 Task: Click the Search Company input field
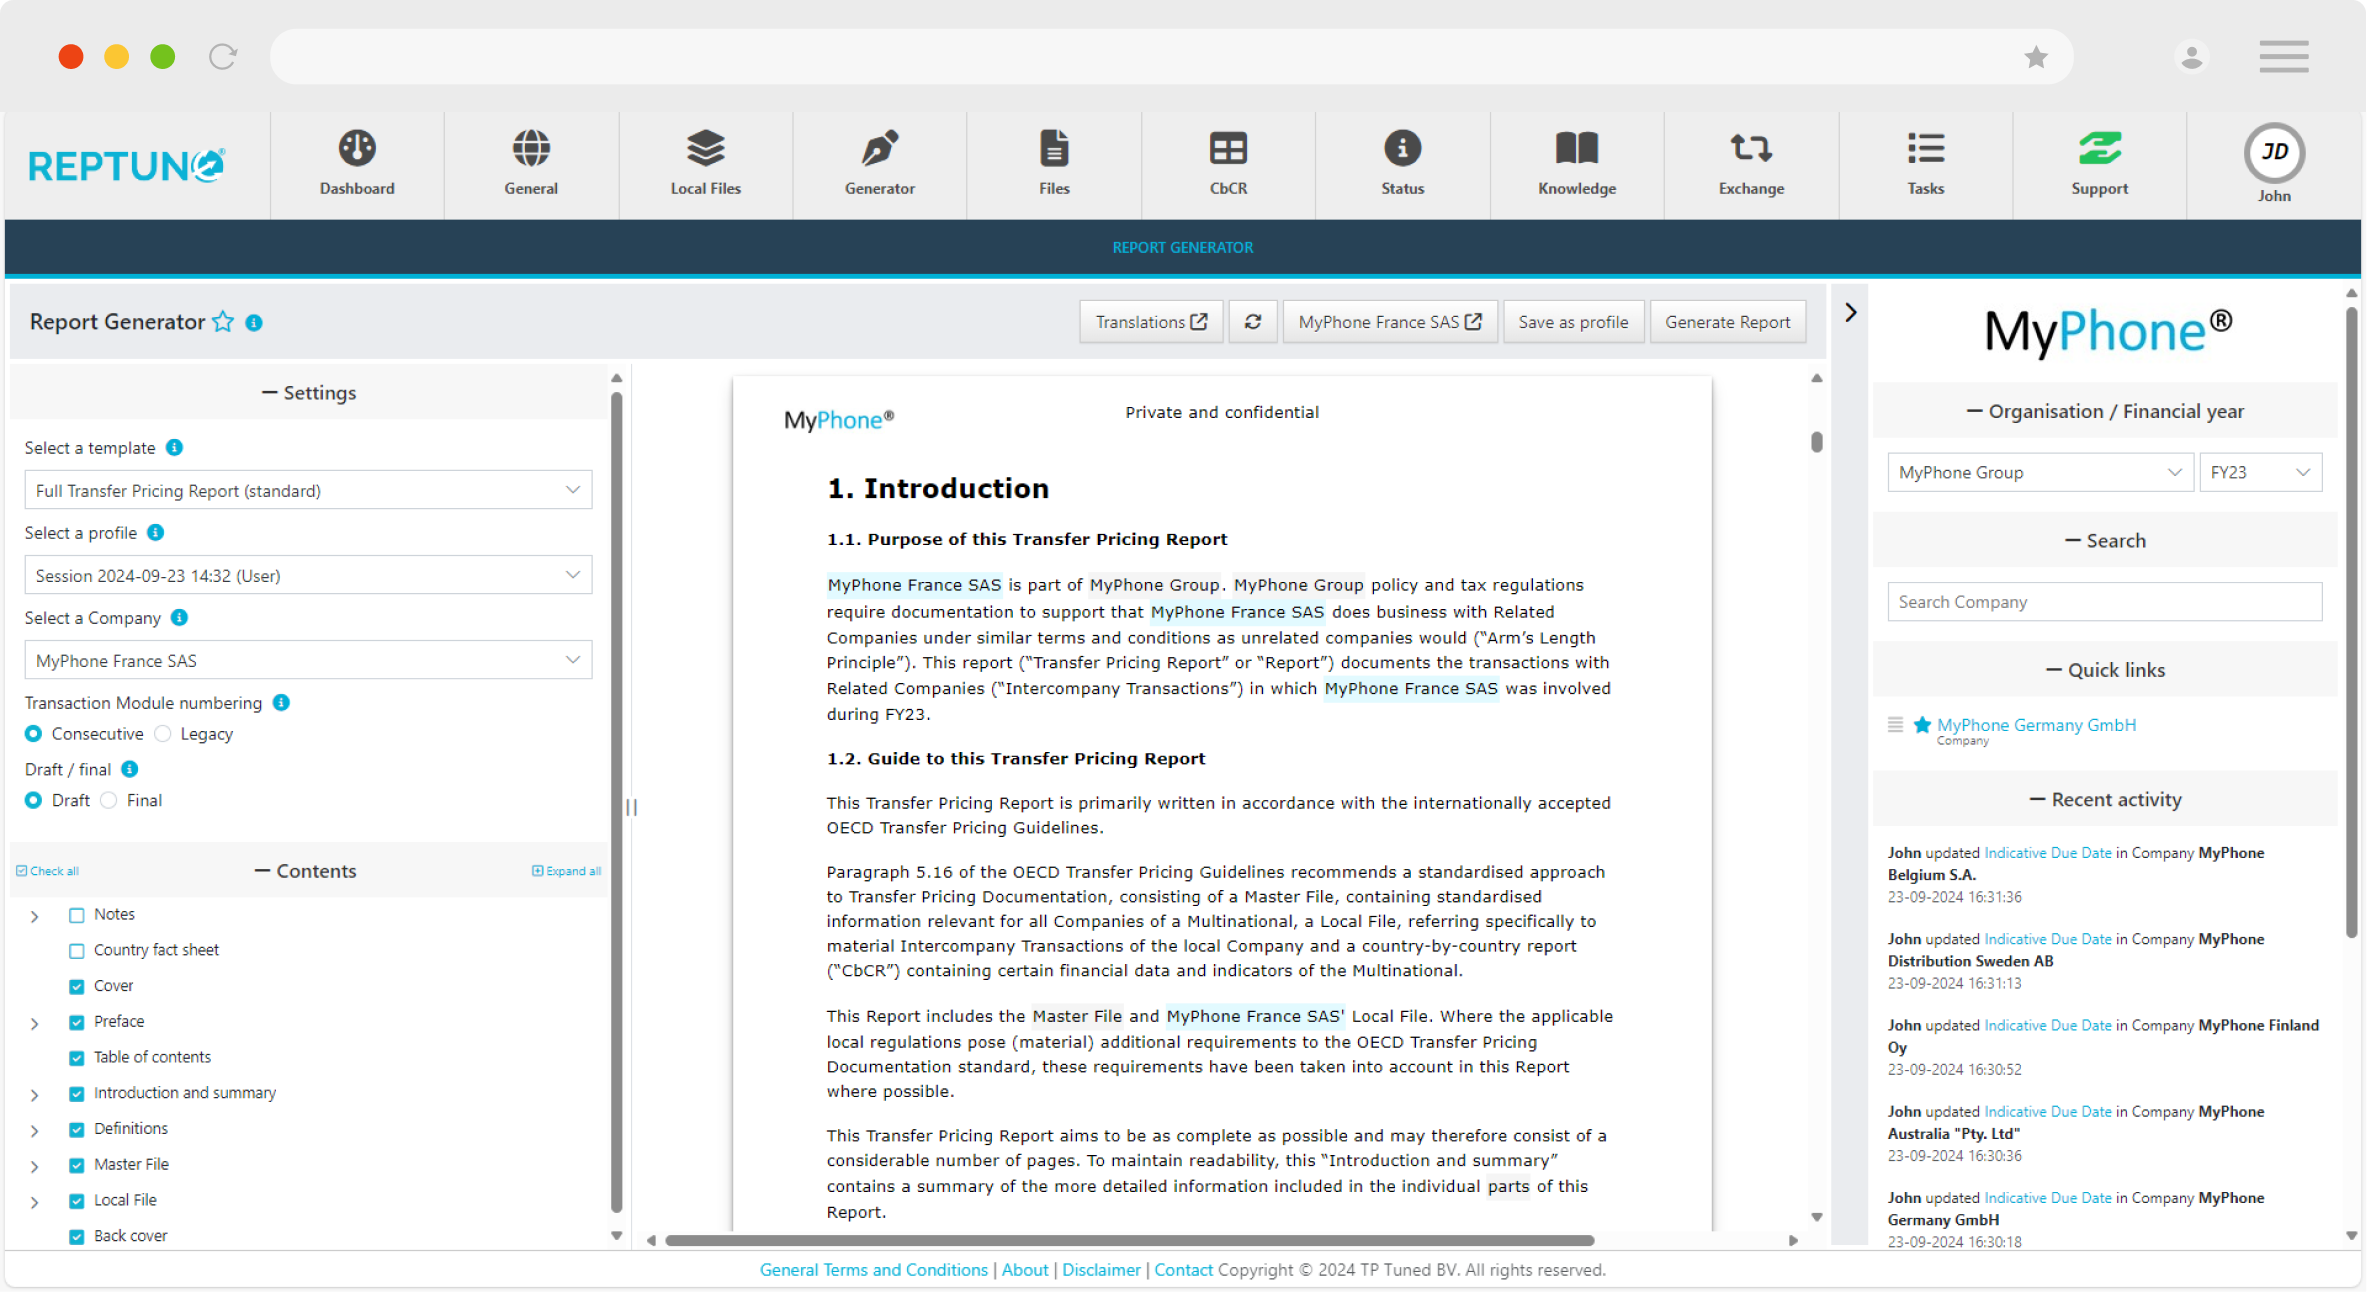tap(2104, 602)
